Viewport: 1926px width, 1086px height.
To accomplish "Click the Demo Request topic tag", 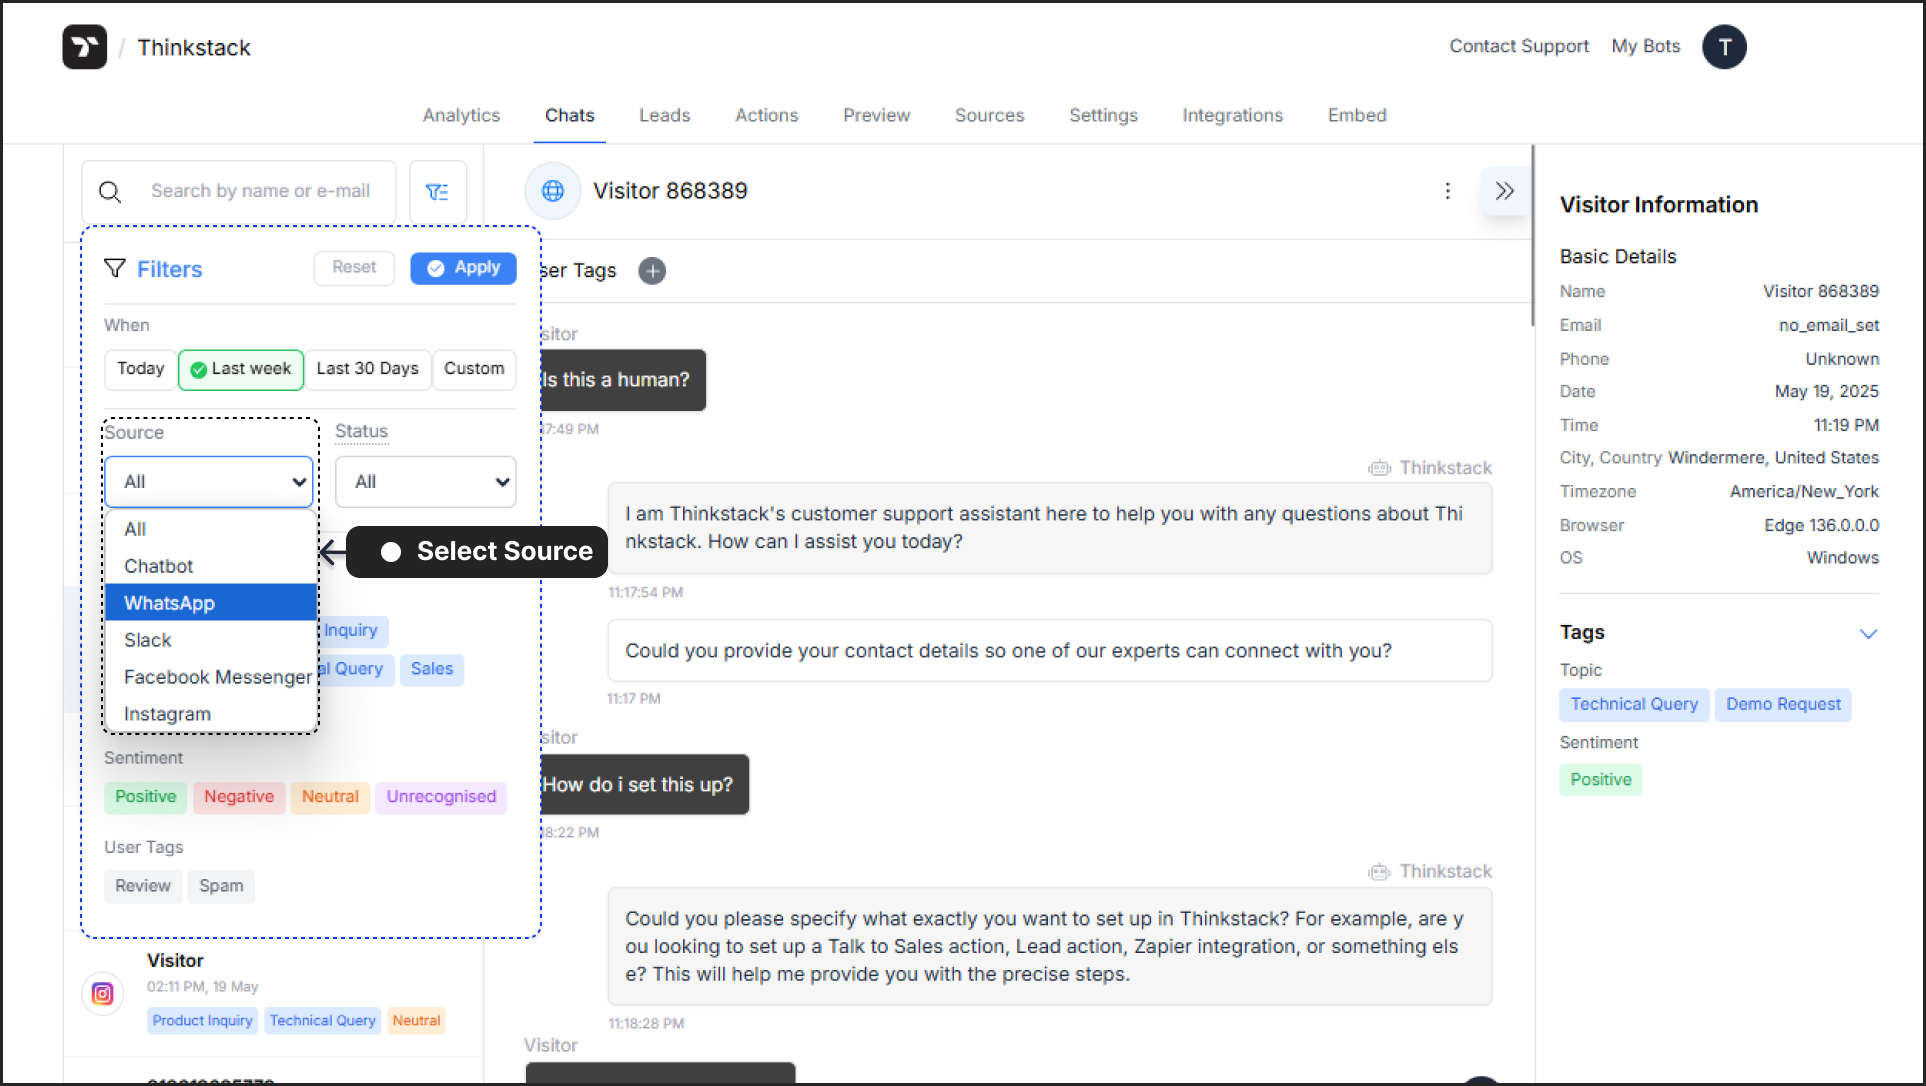I will click(x=1783, y=704).
